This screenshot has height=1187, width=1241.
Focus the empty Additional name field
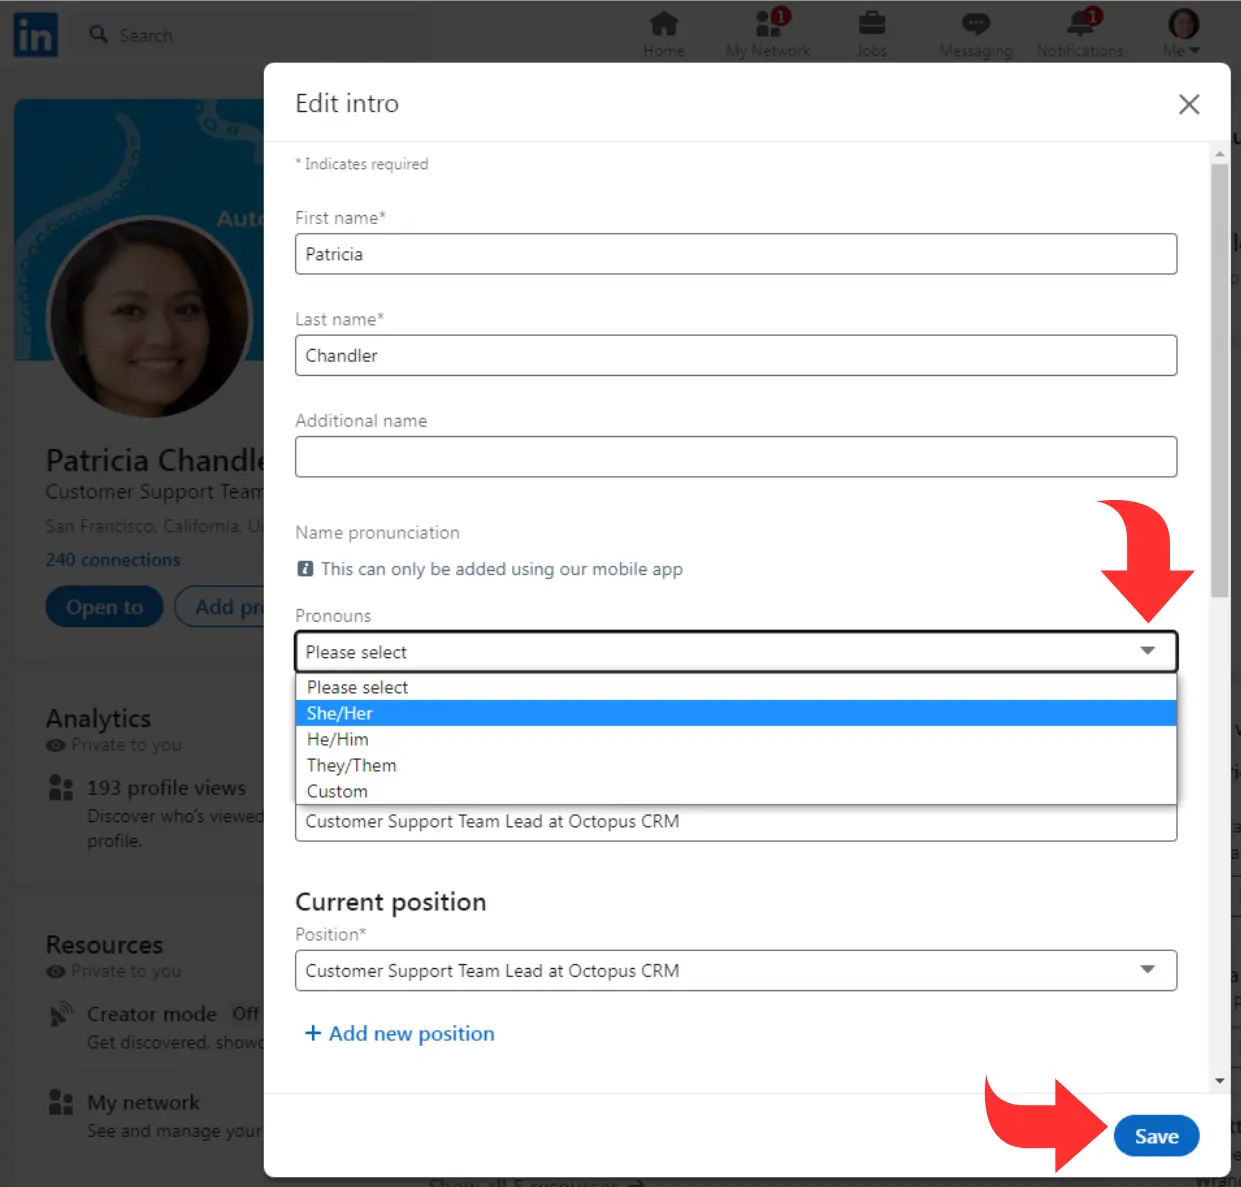(x=736, y=457)
